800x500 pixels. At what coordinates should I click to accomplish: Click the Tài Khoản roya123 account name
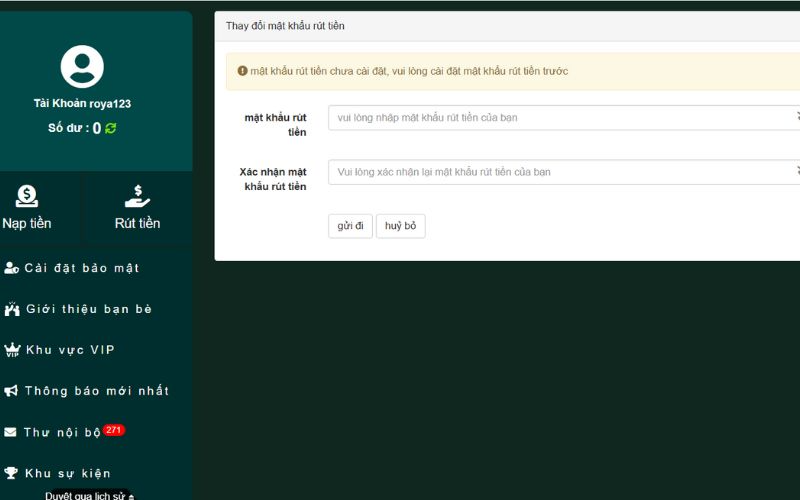[82, 104]
